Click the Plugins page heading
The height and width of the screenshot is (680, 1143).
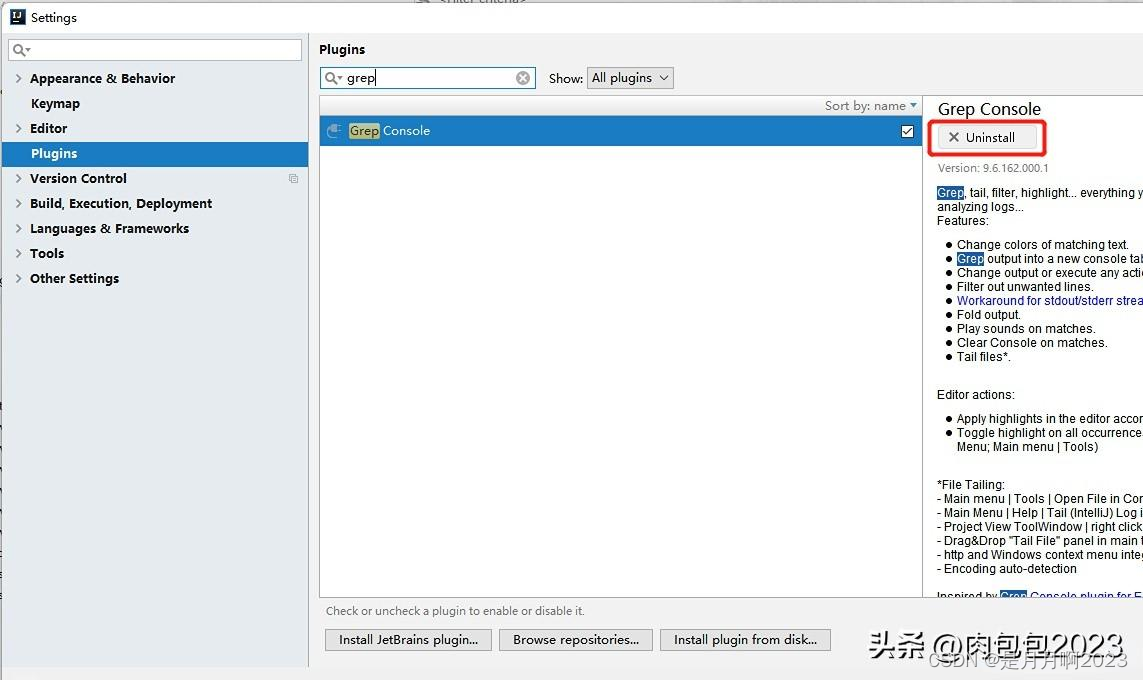pyautogui.click(x=342, y=50)
